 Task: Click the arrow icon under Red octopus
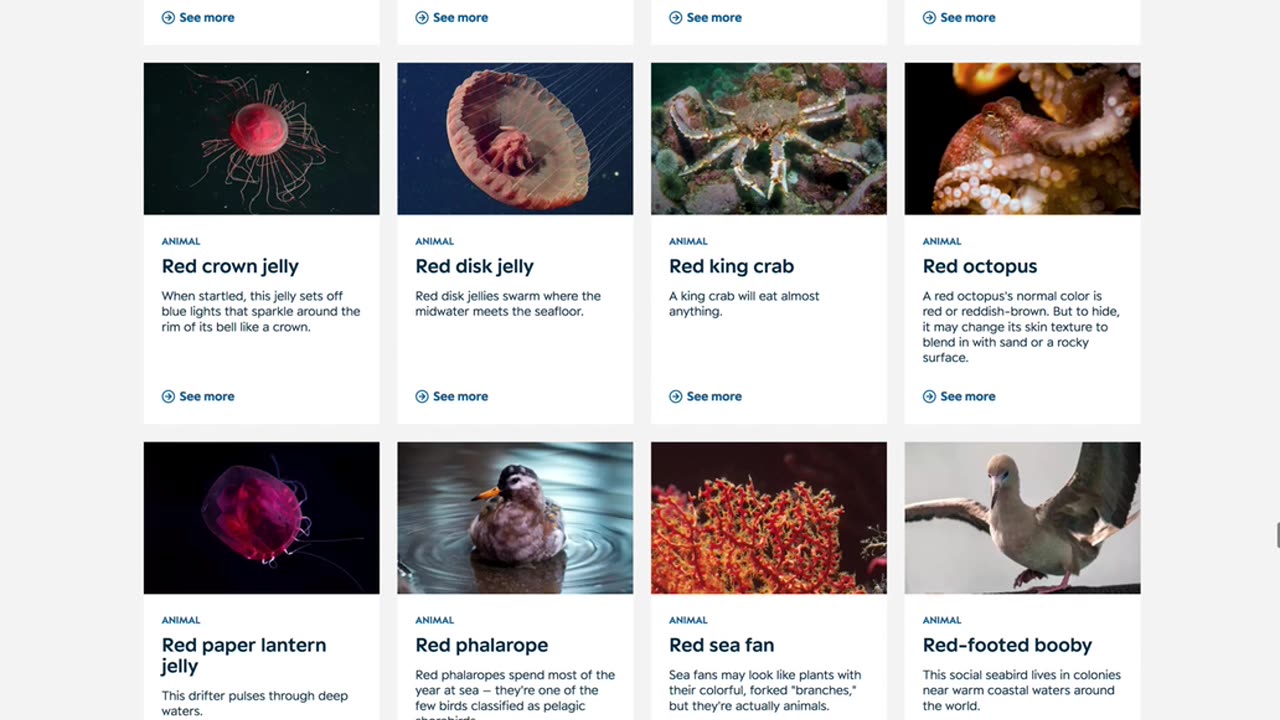(x=930, y=397)
